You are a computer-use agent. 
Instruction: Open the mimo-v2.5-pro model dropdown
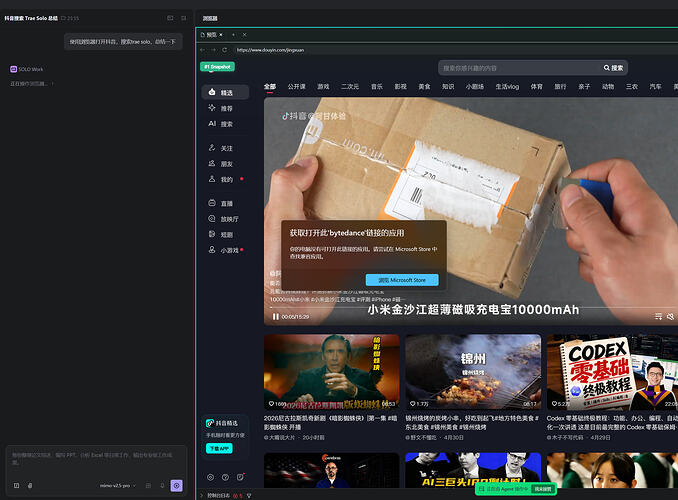pos(118,486)
